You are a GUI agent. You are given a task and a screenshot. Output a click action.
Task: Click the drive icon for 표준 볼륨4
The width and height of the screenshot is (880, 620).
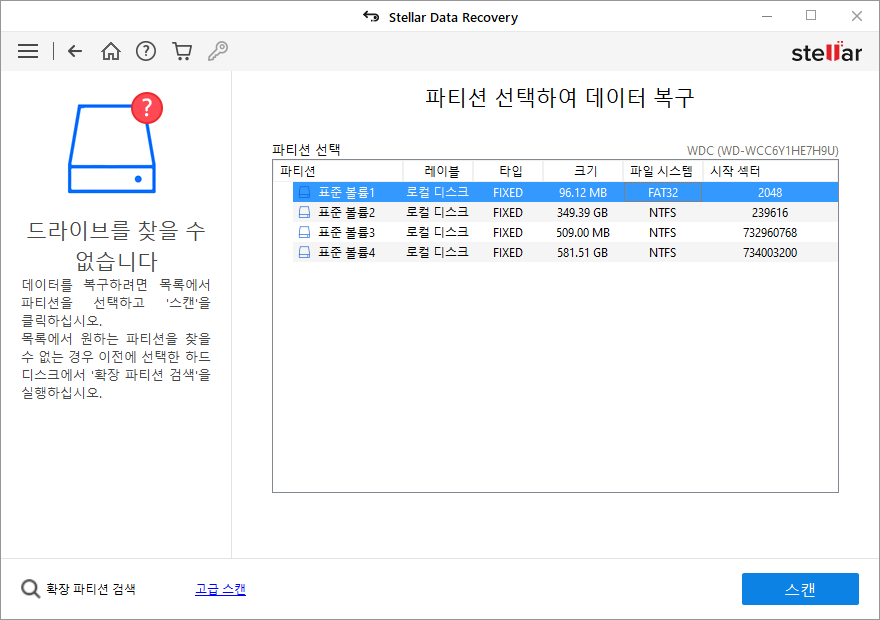point(304,252)
